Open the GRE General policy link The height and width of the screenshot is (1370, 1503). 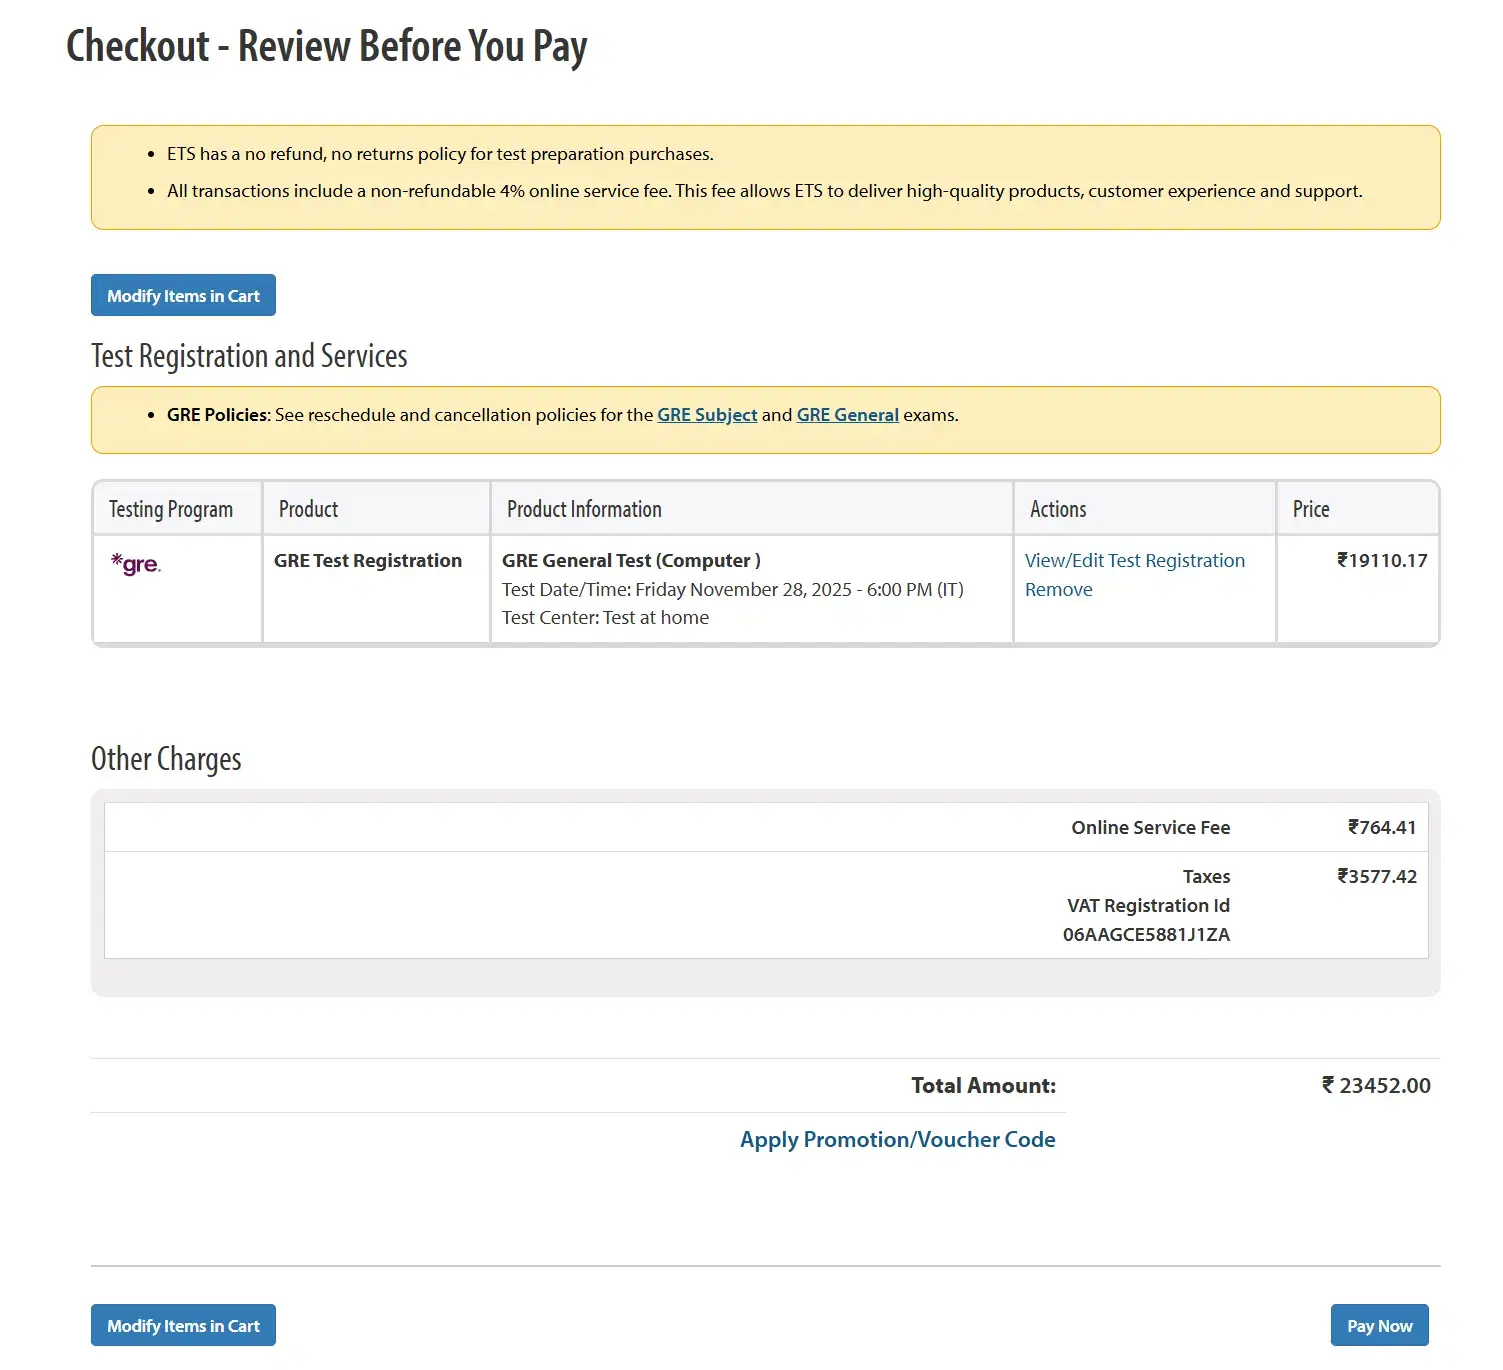(x=847, y=415)
